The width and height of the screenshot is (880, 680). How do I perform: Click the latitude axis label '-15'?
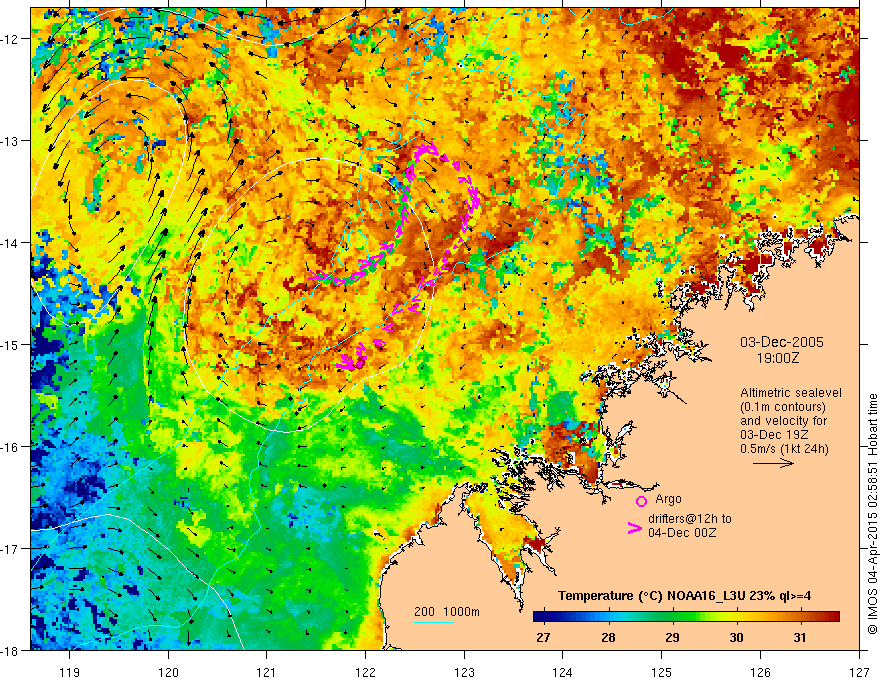(11, 344)
